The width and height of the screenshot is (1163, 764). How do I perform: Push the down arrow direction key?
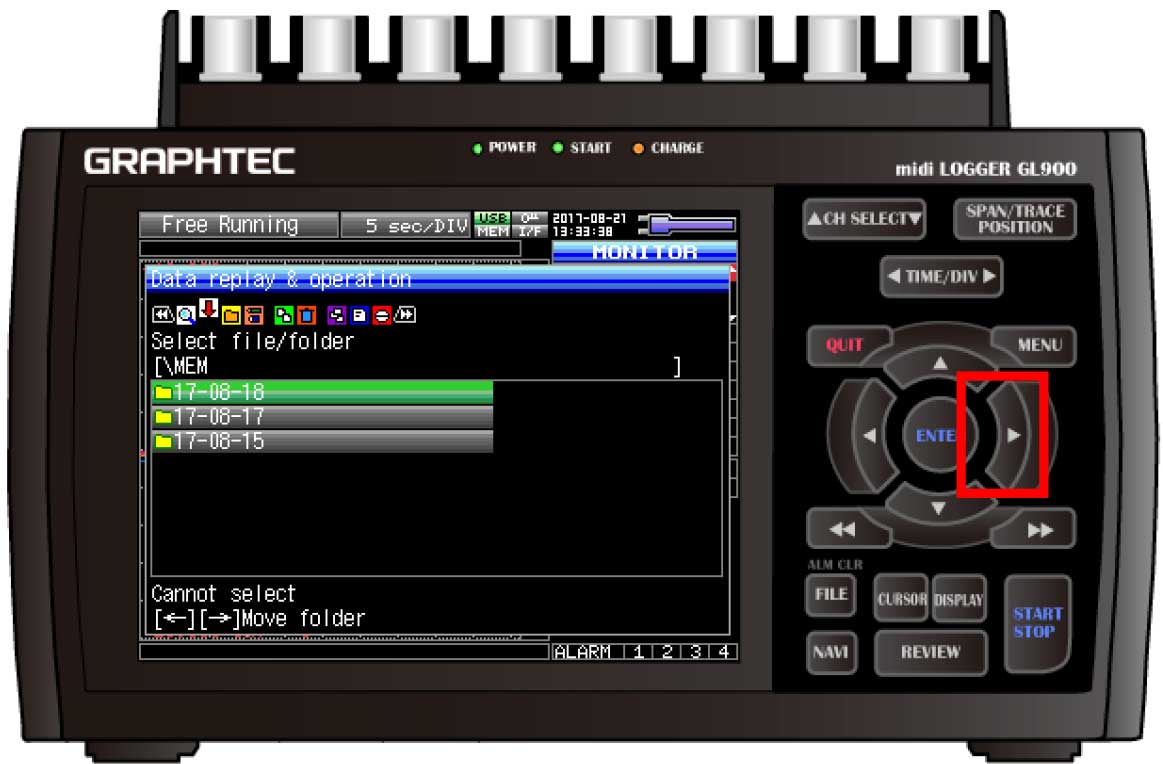[x=939, y=508]
